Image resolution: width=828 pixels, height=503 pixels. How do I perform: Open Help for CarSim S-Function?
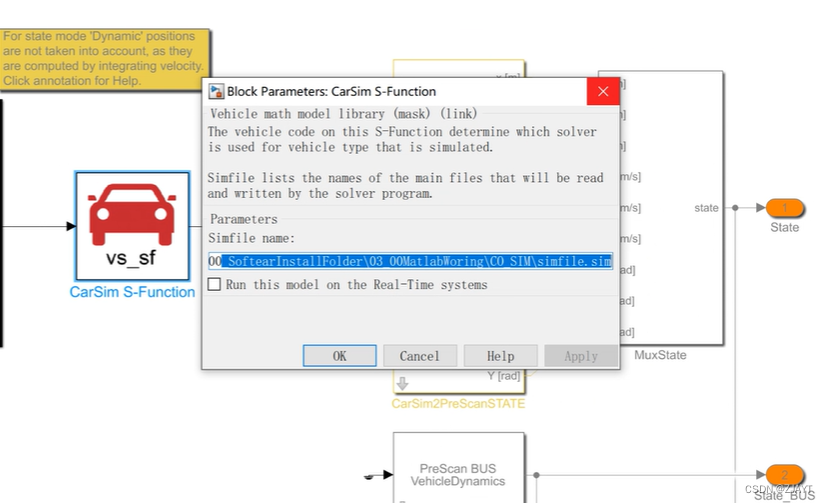coord(500,356)
